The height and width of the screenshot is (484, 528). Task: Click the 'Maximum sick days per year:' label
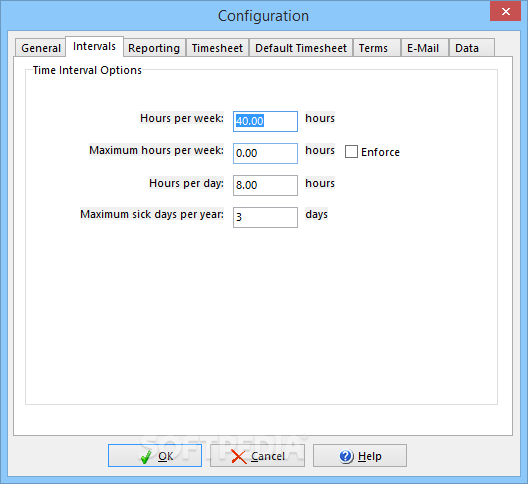coord(152,214)
